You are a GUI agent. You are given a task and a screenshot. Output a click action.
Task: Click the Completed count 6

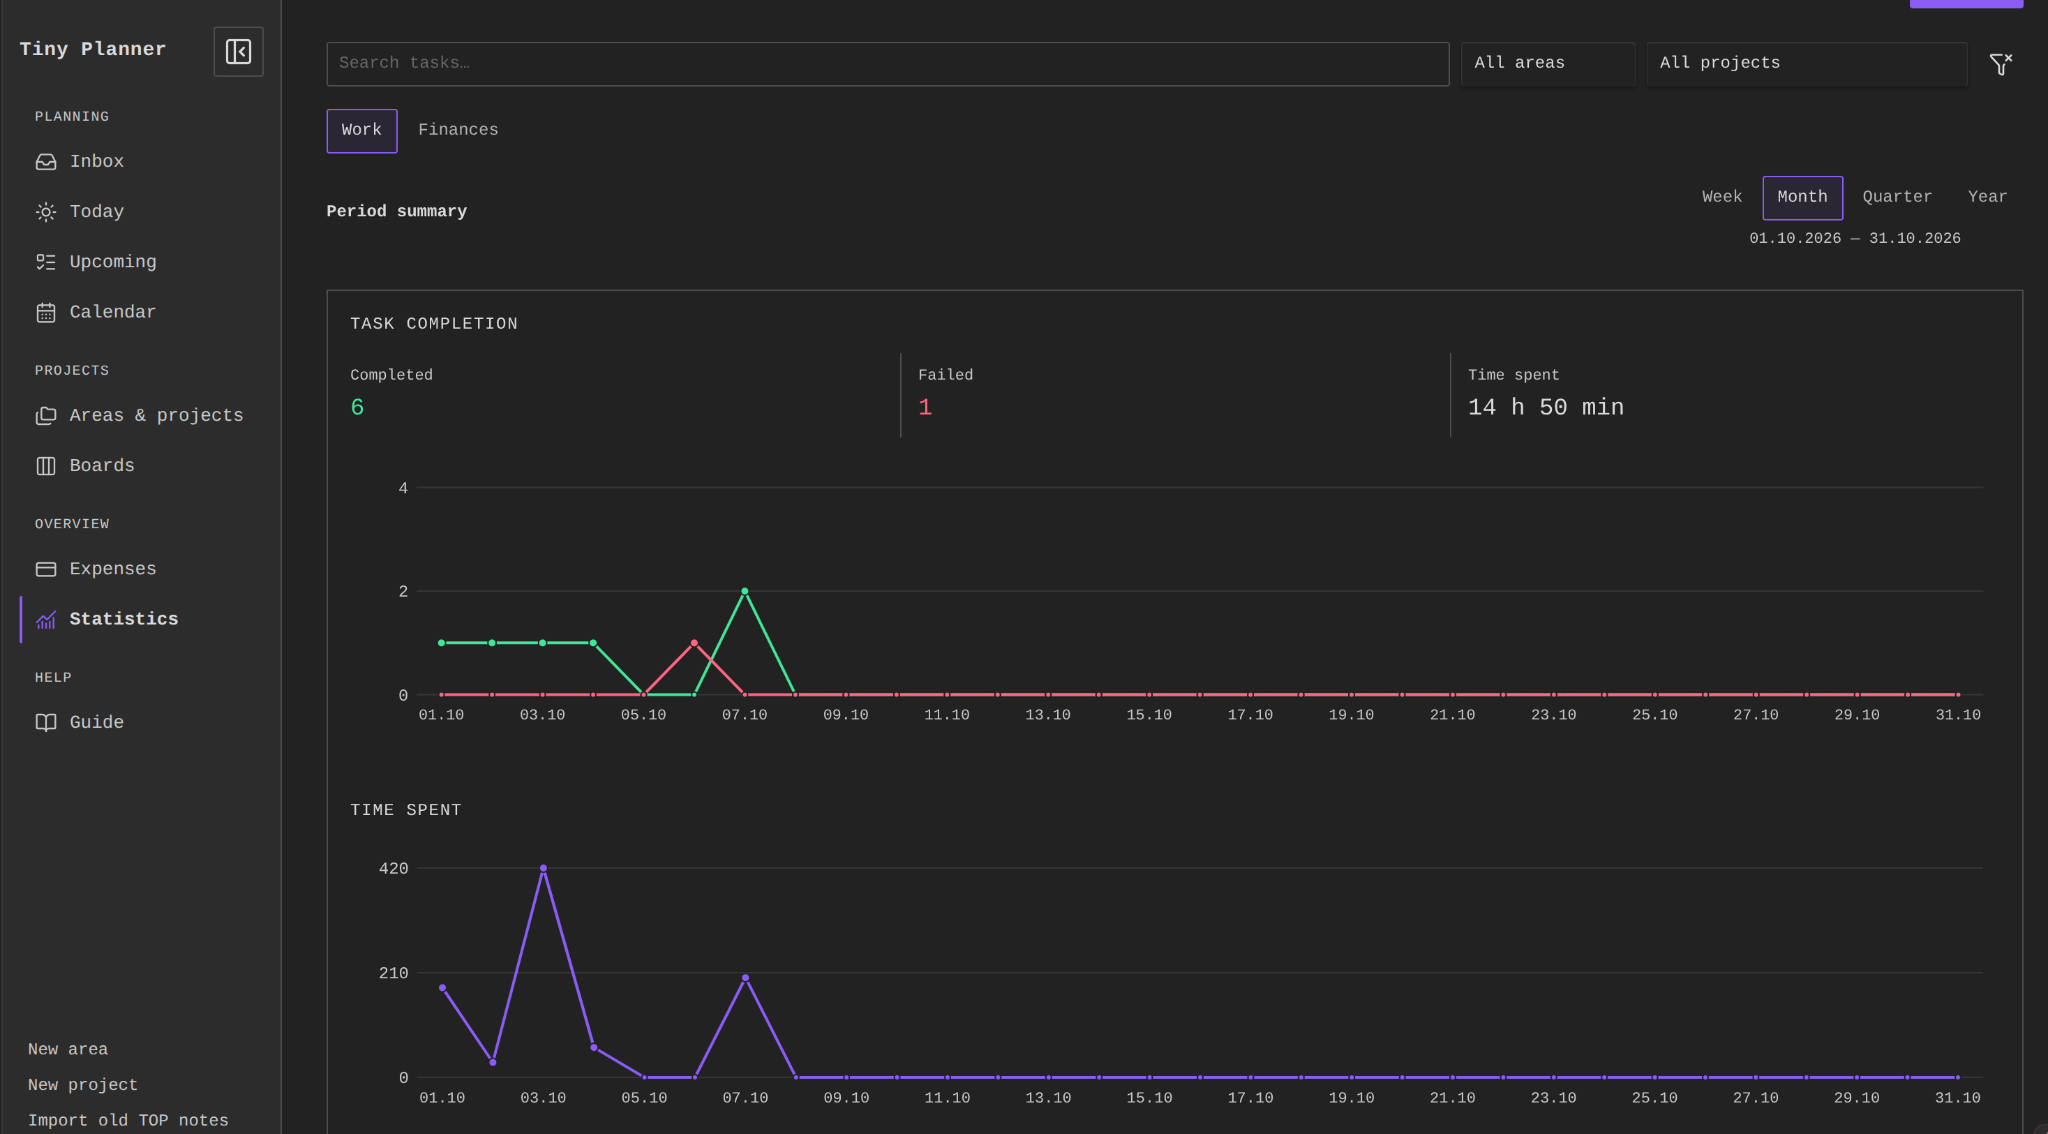357,407
